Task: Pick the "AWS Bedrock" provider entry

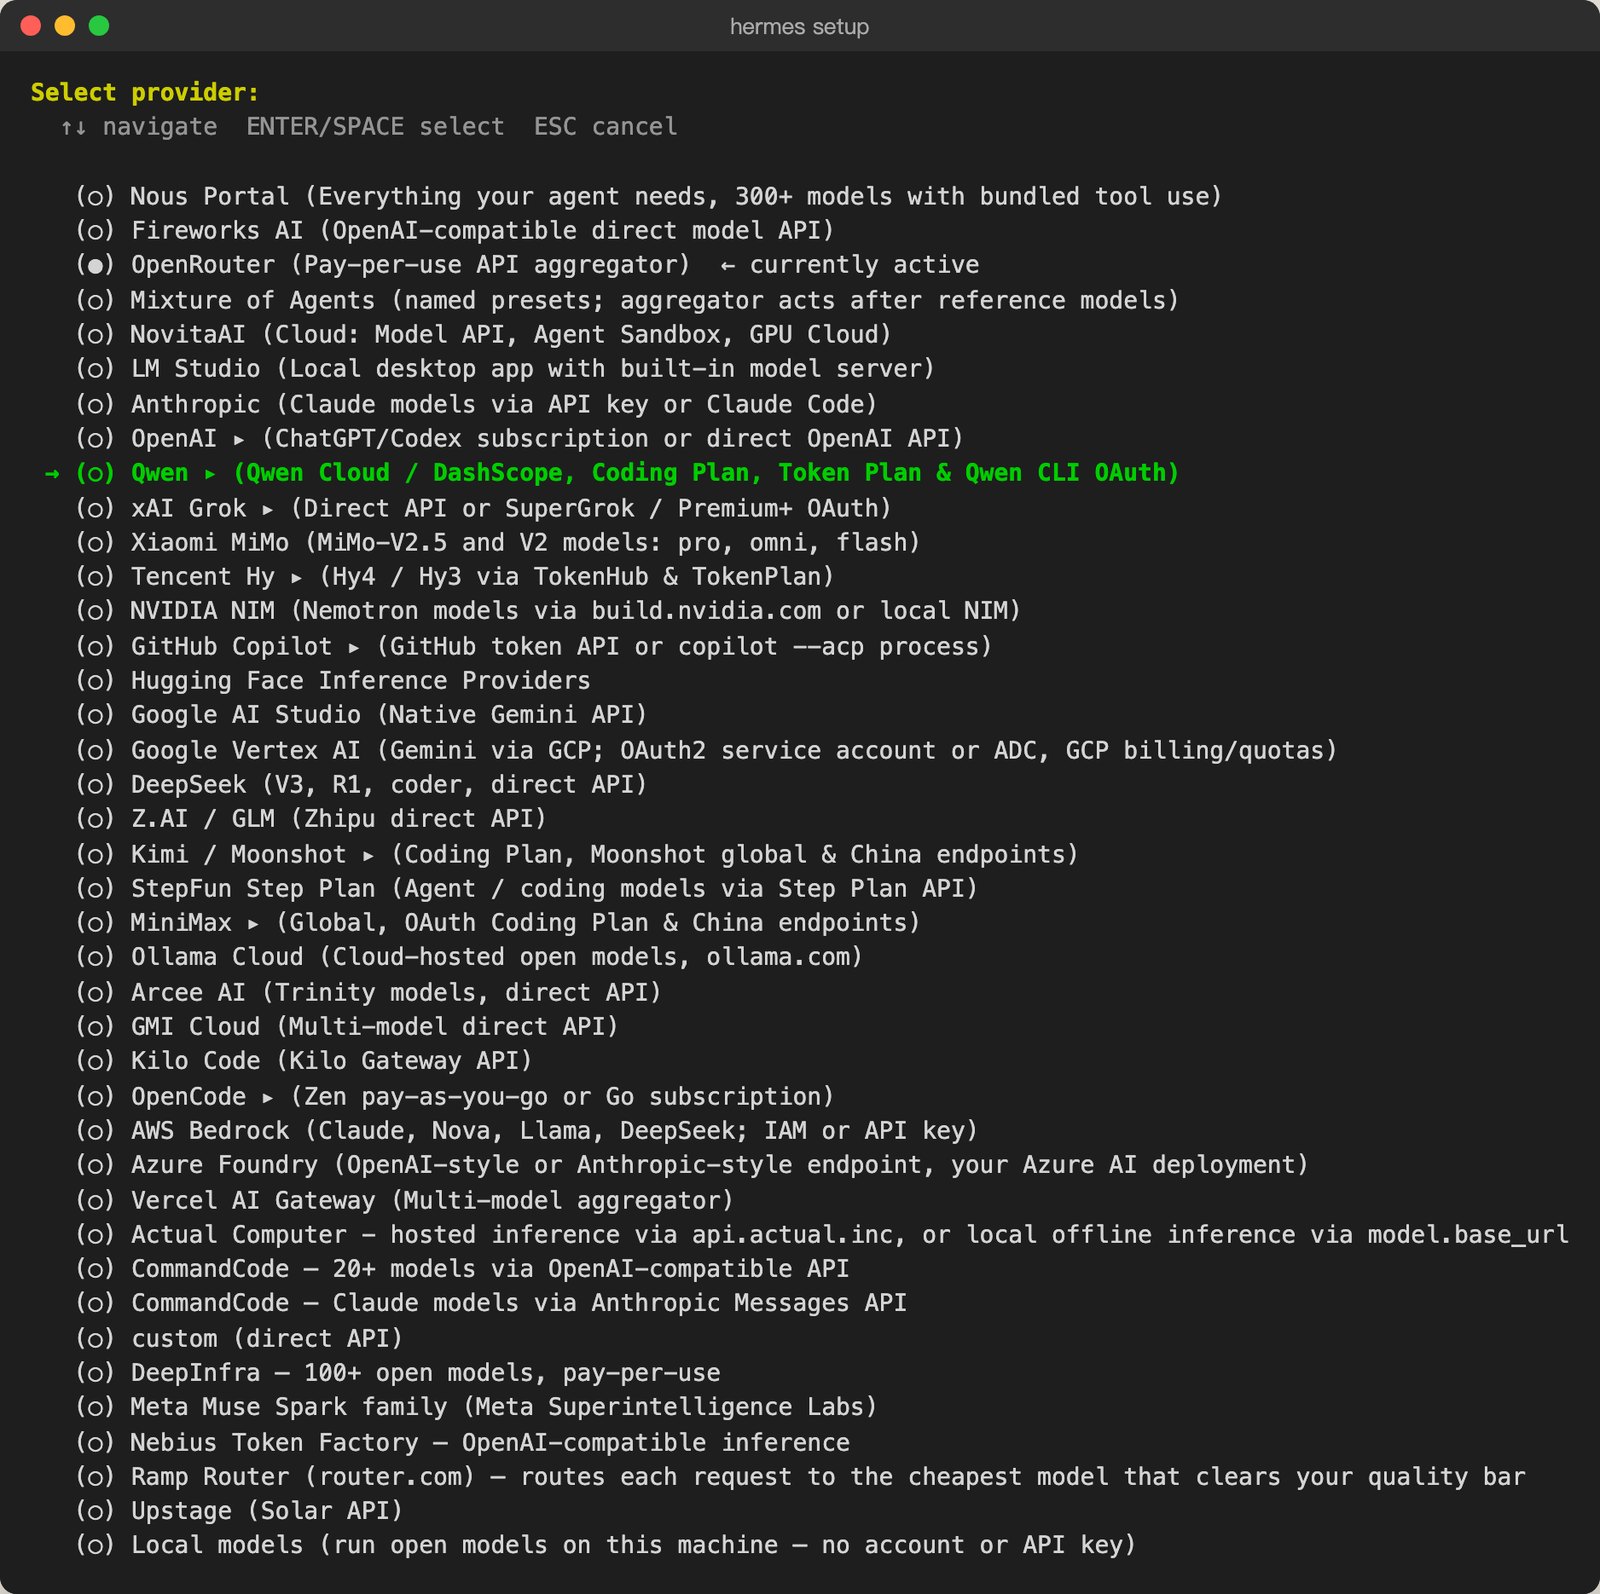Action: click(527, 1130)
